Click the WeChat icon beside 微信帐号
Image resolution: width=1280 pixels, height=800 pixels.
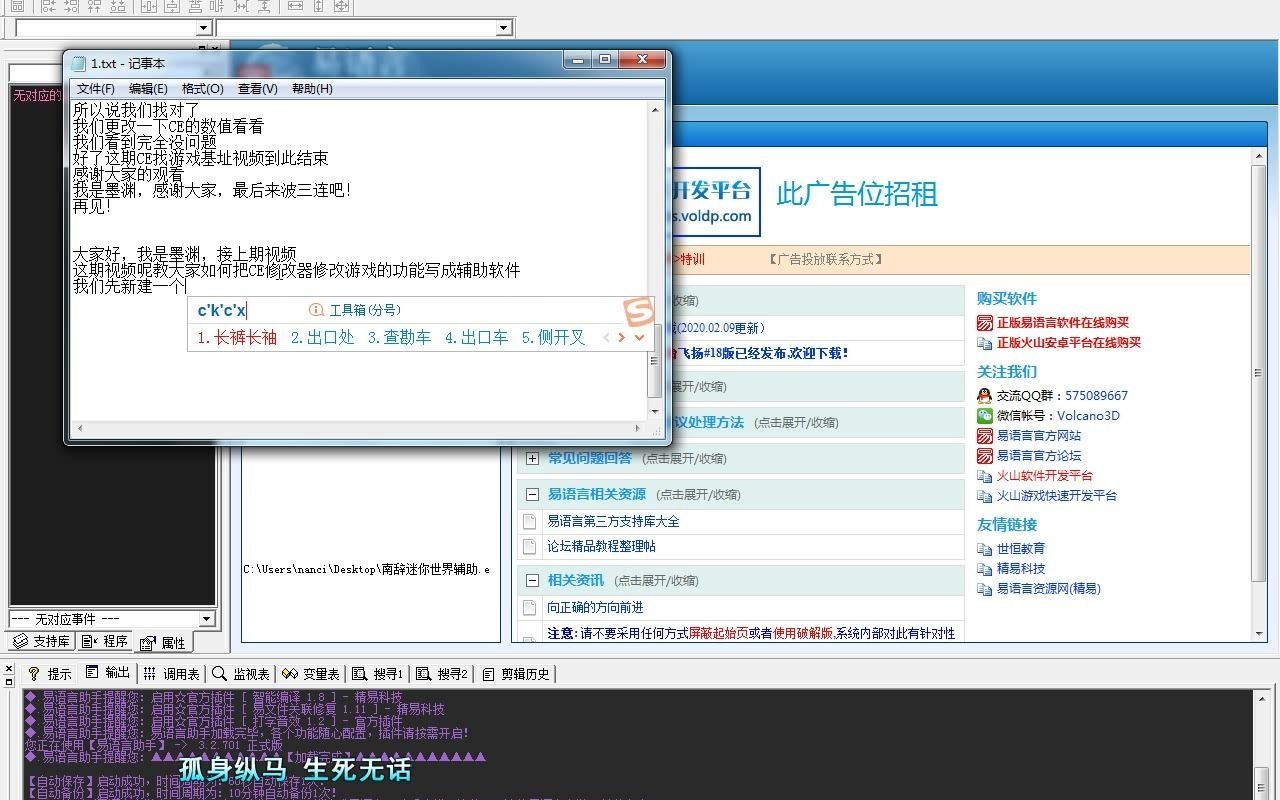pyautogui.click(x=985, y=416)
